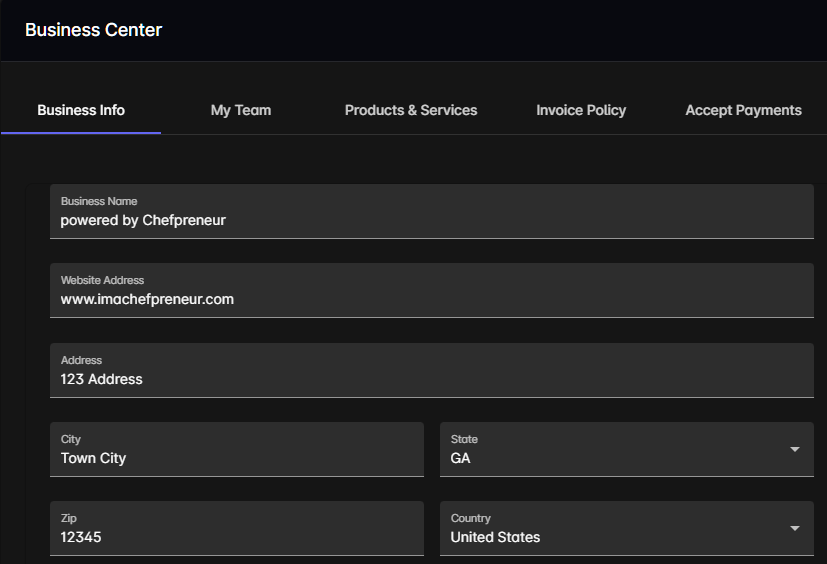Viewport: 827px width, 564px height.
Task: Click the www.imachefpreneur.com text
Action: 147,299
